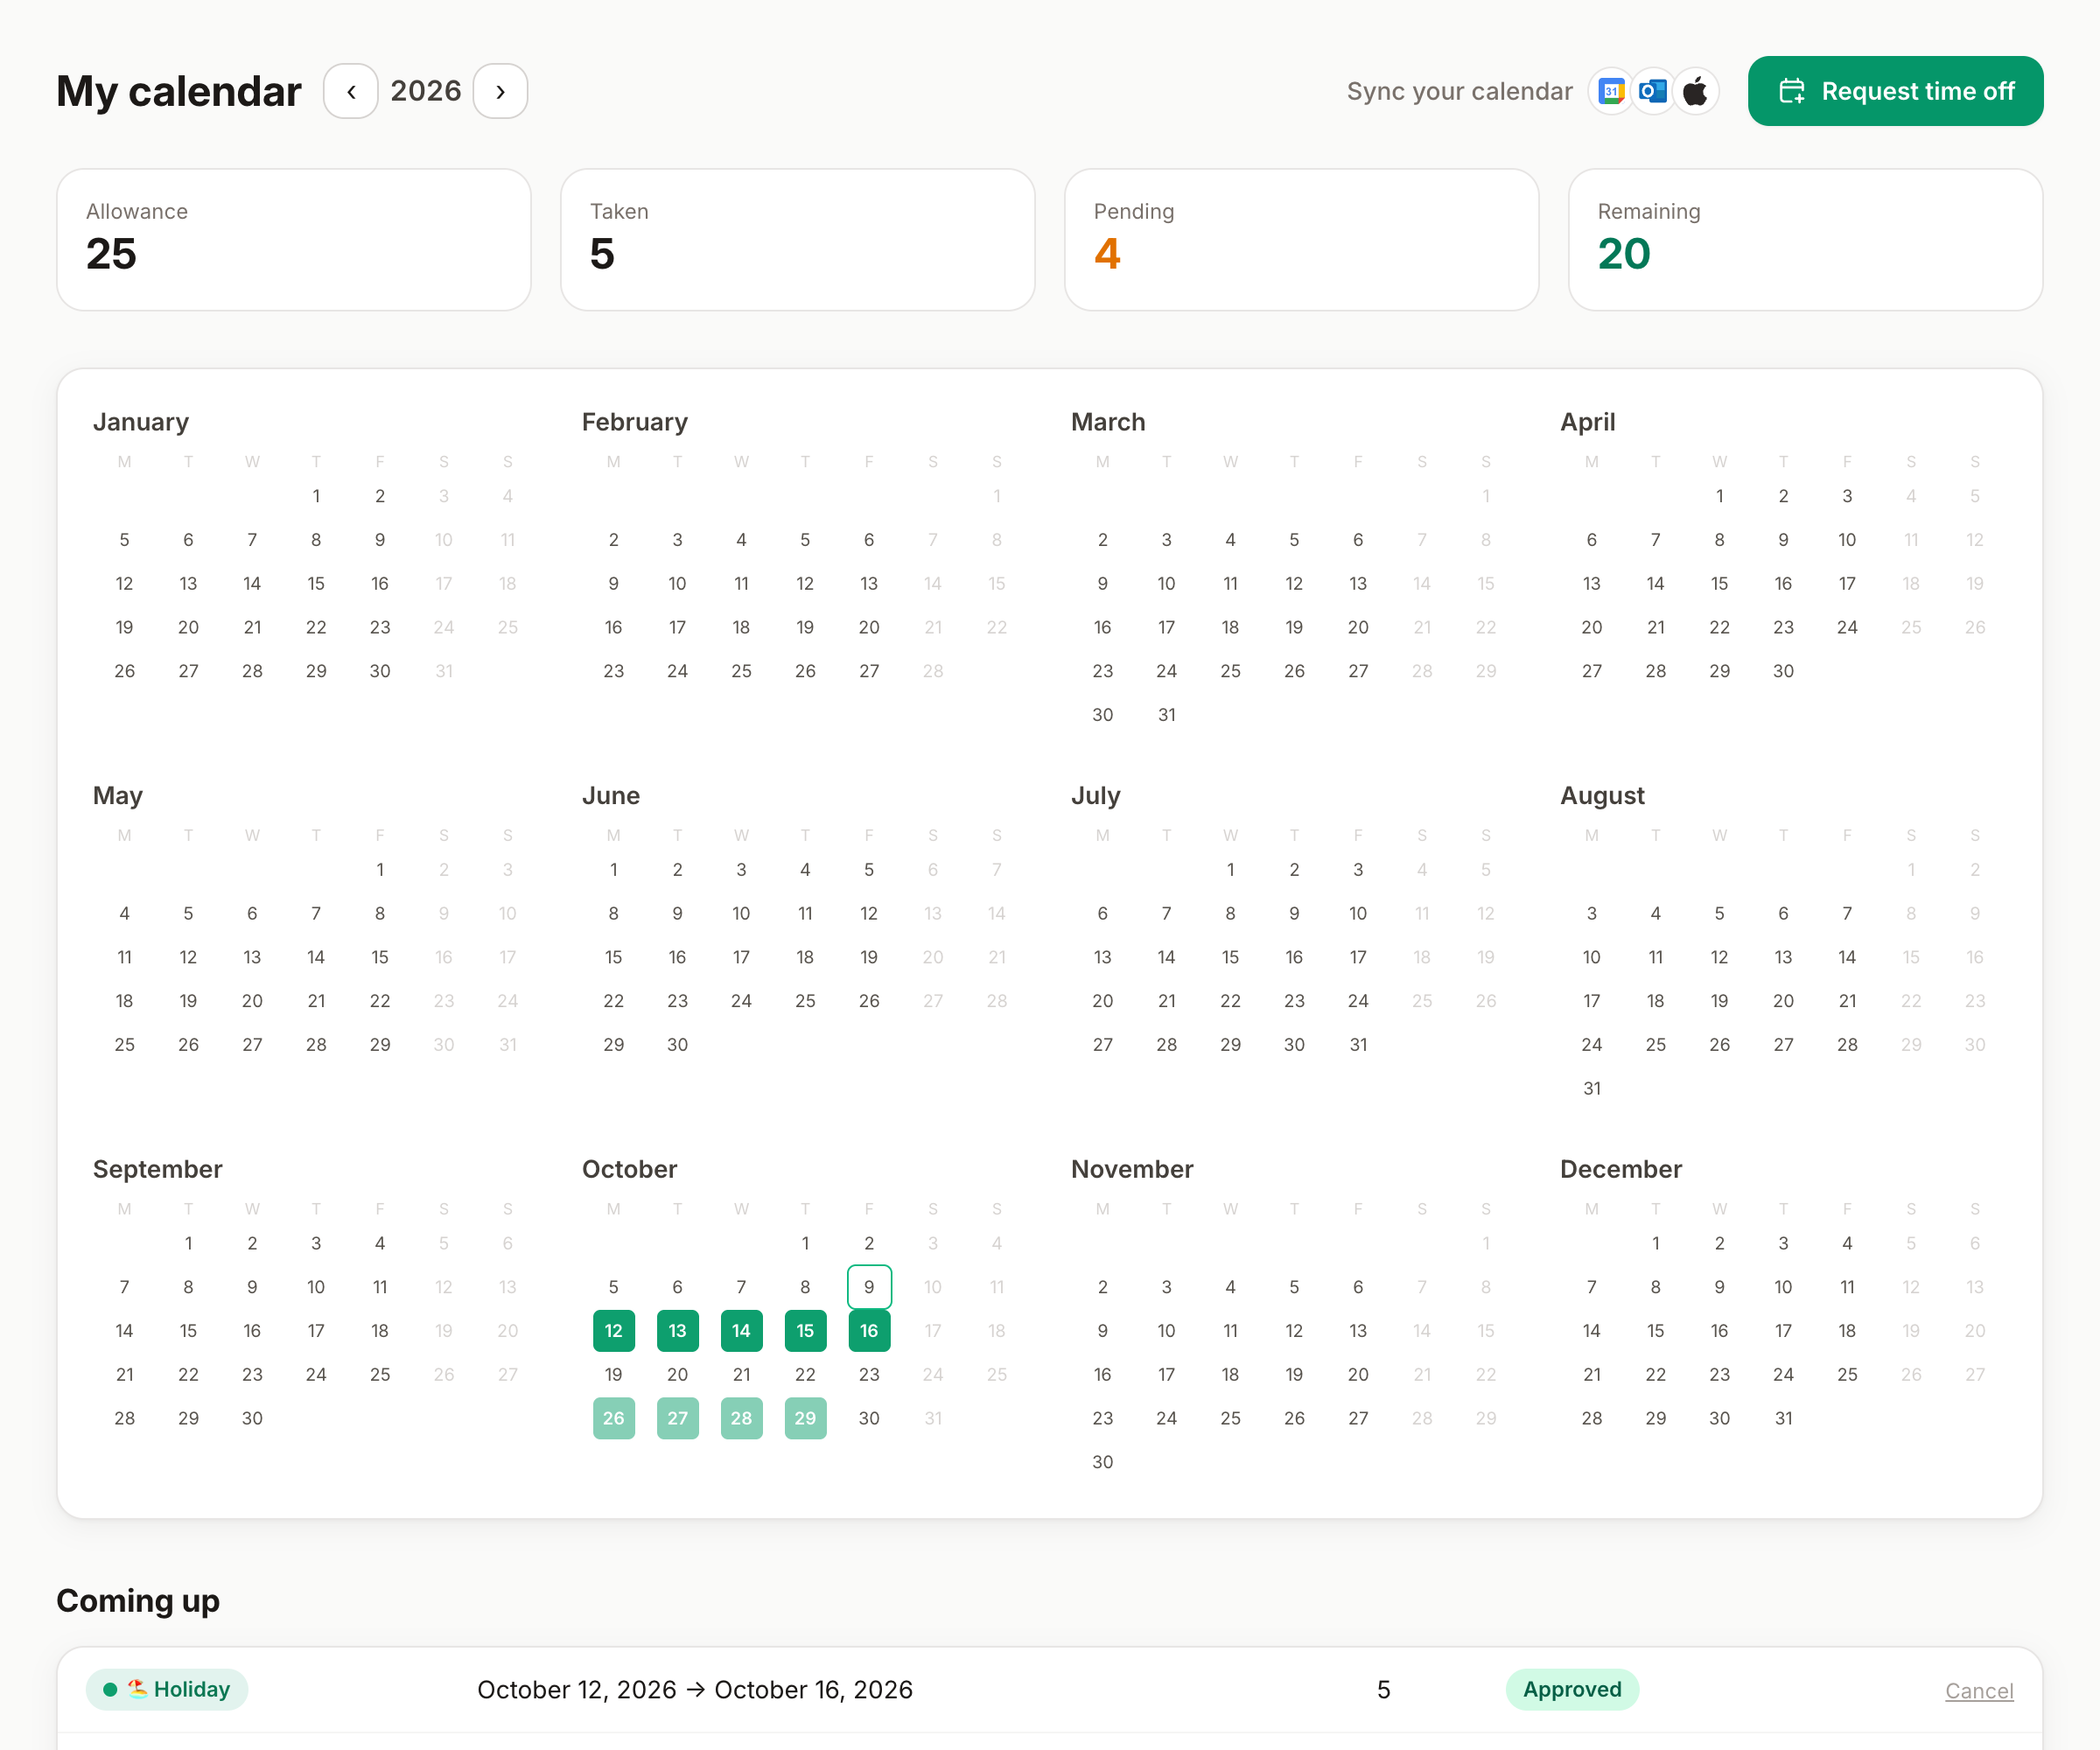Select pending day October 26
This screenshot has height=1750, width=2100.
click(x=614, y=1418)
